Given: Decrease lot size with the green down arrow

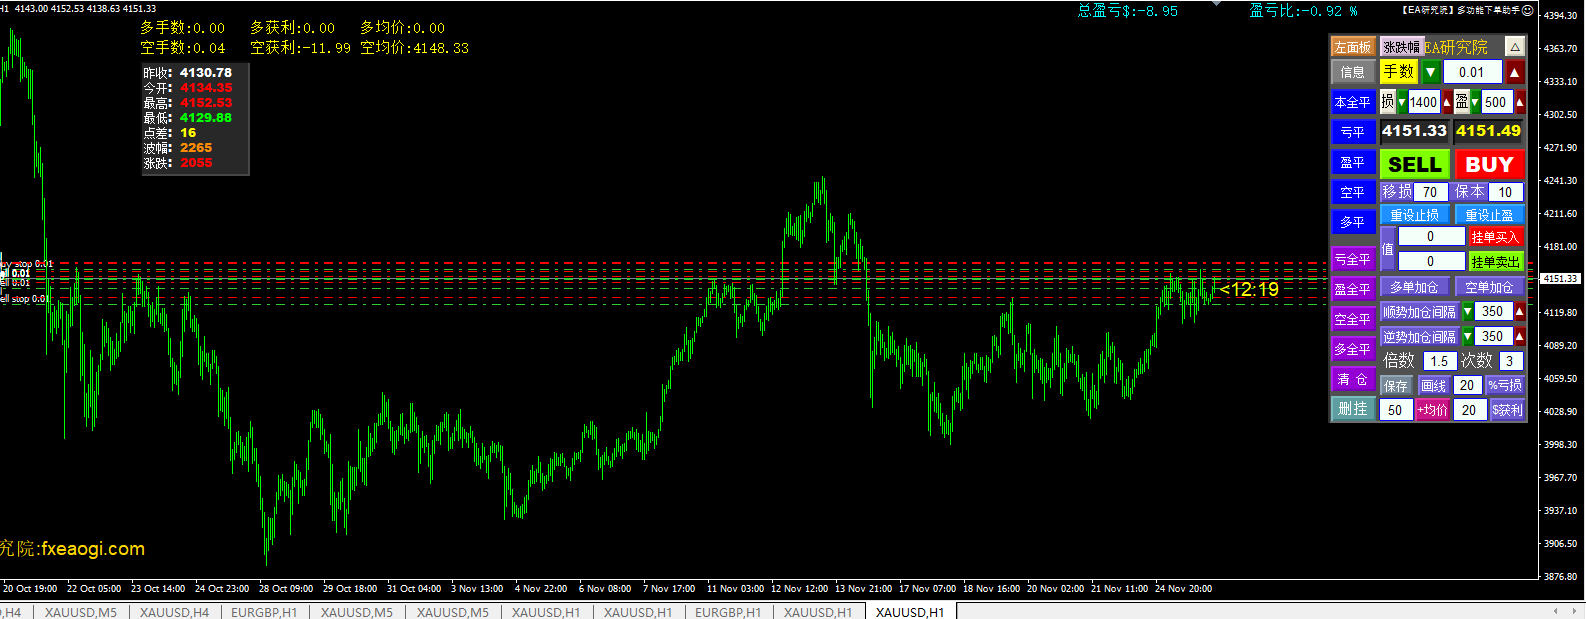Looking at the screenshot, I should 1431,72.
